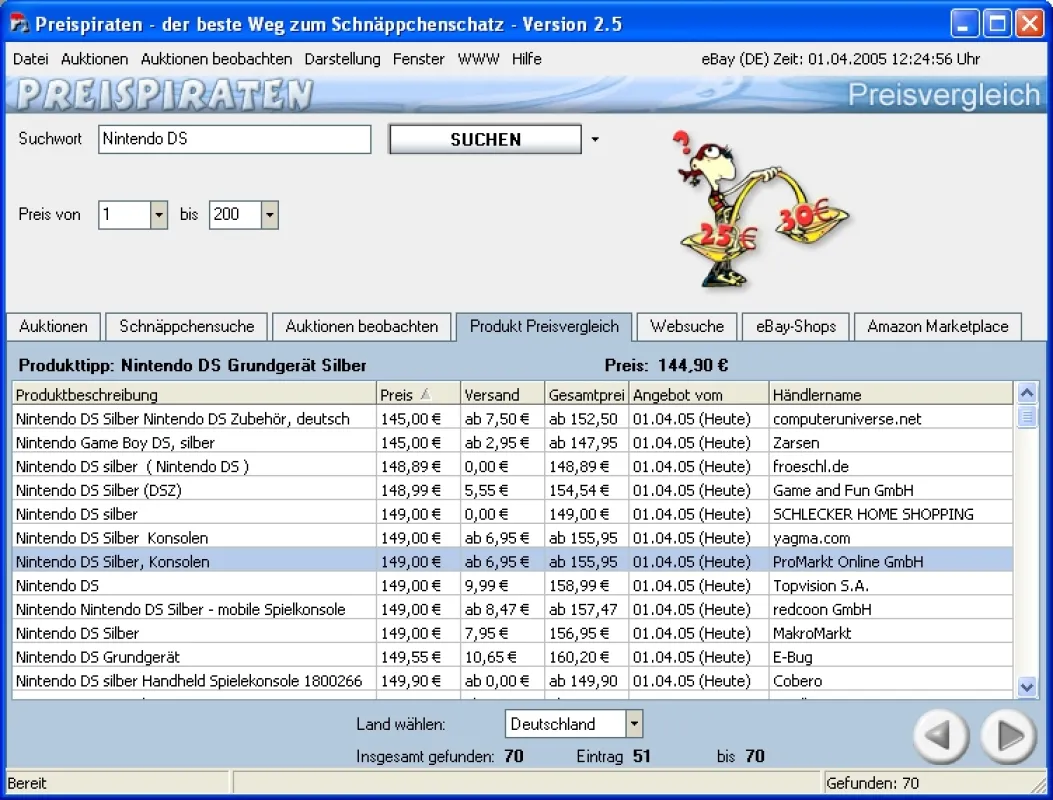Open the 'Land wählen' Deutschland dropdown
This screenshot has height=800, width=1053.
634,724
